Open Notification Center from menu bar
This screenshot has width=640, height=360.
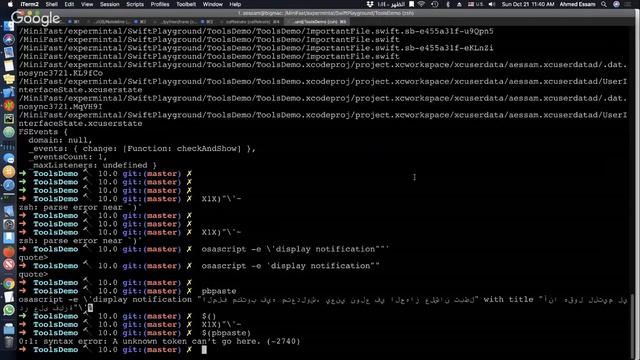pos(628,4)
